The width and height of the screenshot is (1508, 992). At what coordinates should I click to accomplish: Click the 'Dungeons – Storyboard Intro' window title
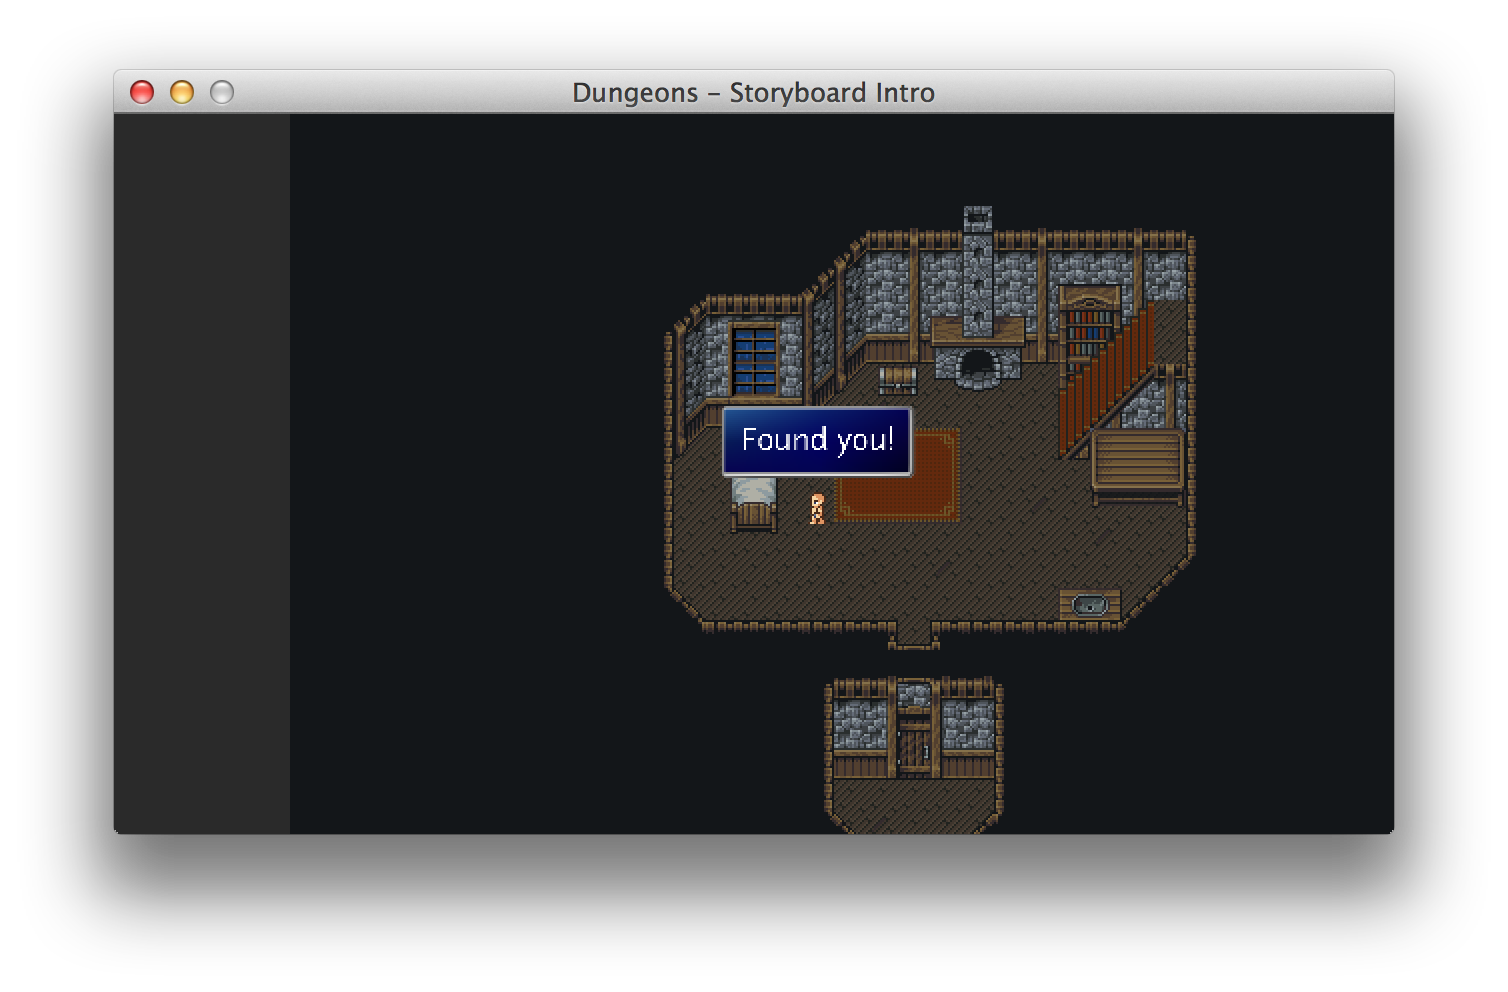tap(753, 93)
